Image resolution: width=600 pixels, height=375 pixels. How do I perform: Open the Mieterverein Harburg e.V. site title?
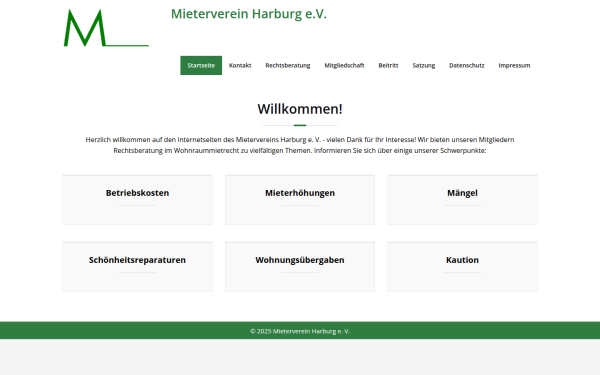[x=249, y=14]
